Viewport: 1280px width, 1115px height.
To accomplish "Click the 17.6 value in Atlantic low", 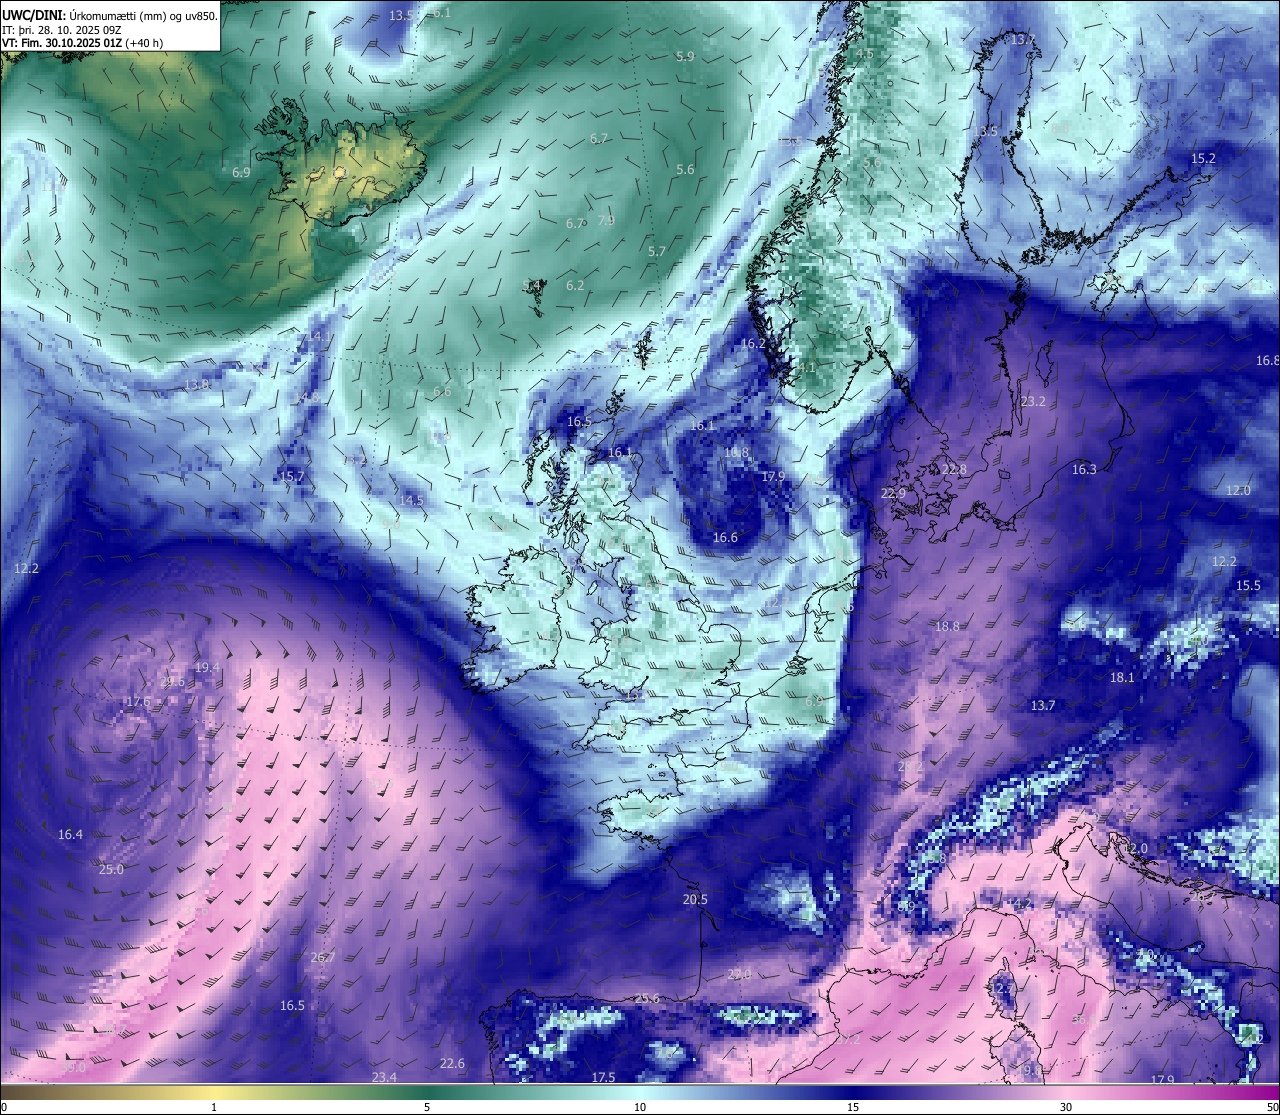I will [x=137, y=702].
